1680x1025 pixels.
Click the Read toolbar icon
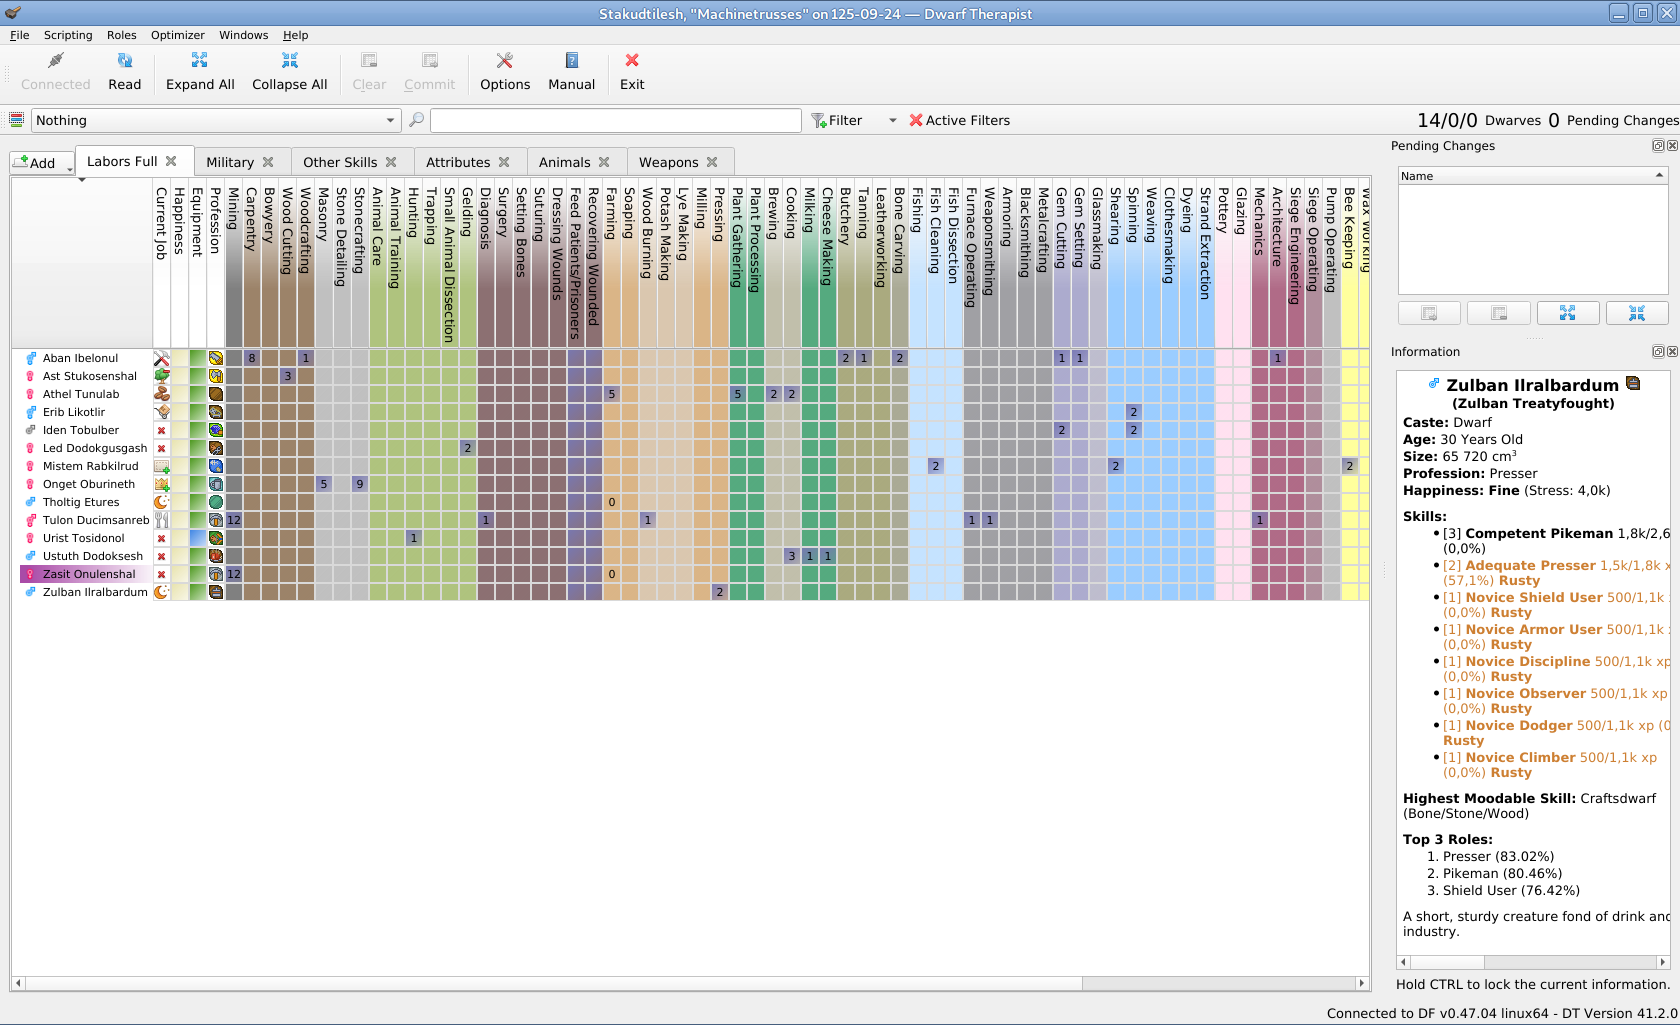coord(124,62)
